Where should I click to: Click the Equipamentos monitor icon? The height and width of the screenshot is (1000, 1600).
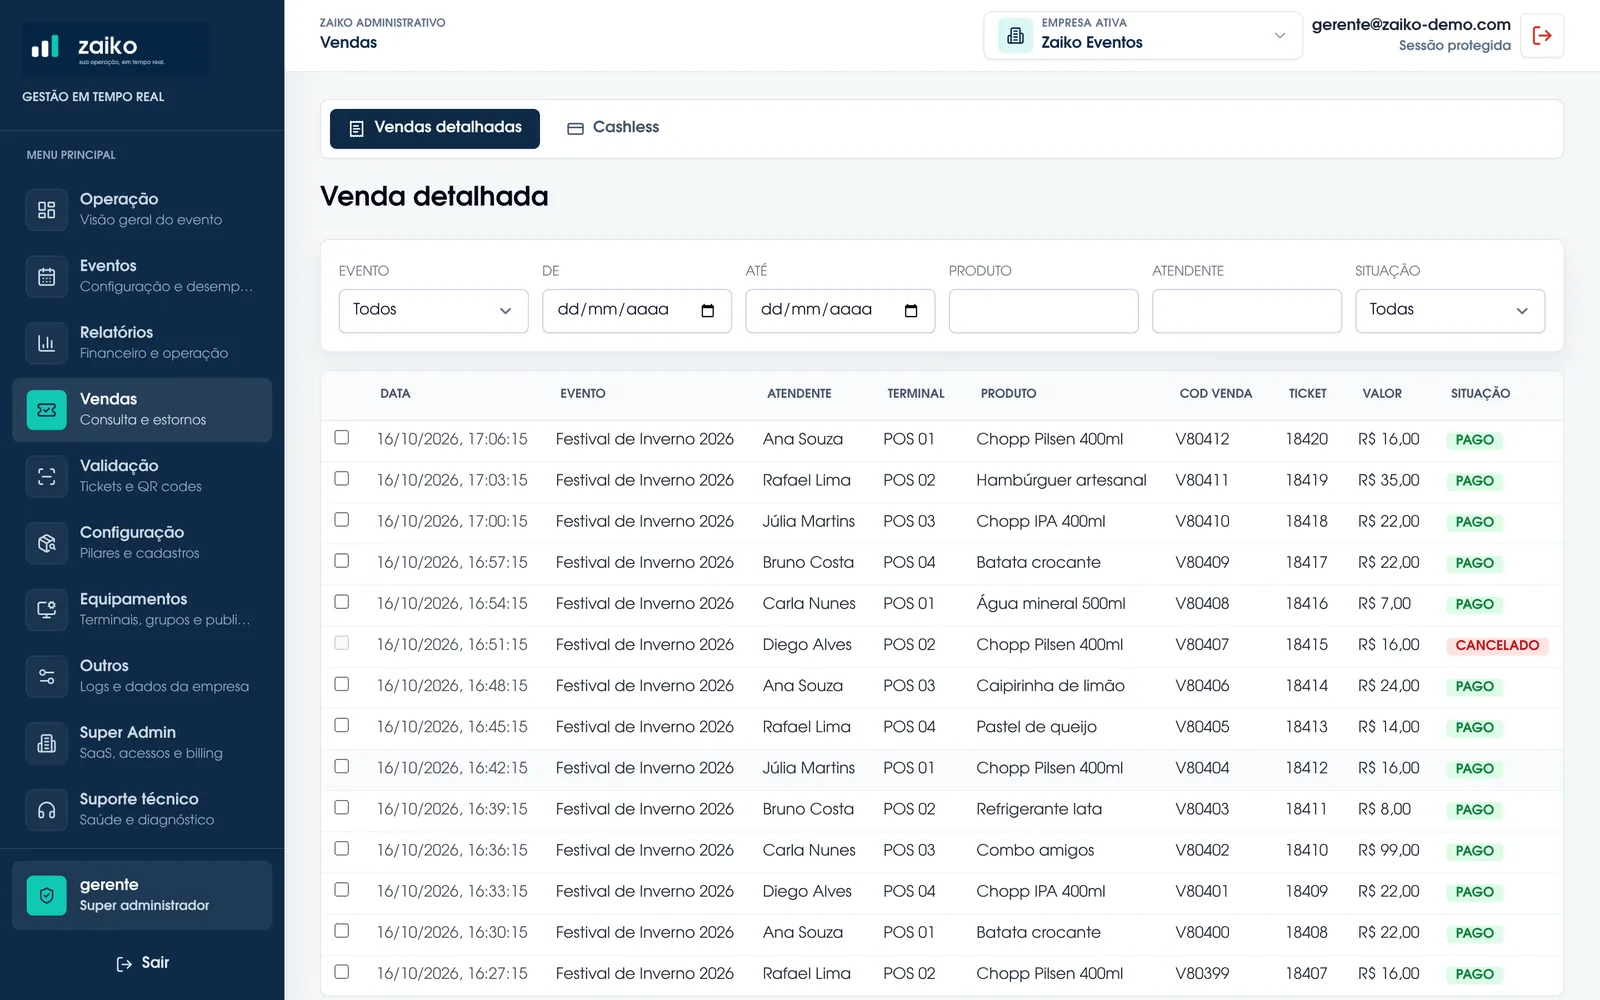click(46, 610)
